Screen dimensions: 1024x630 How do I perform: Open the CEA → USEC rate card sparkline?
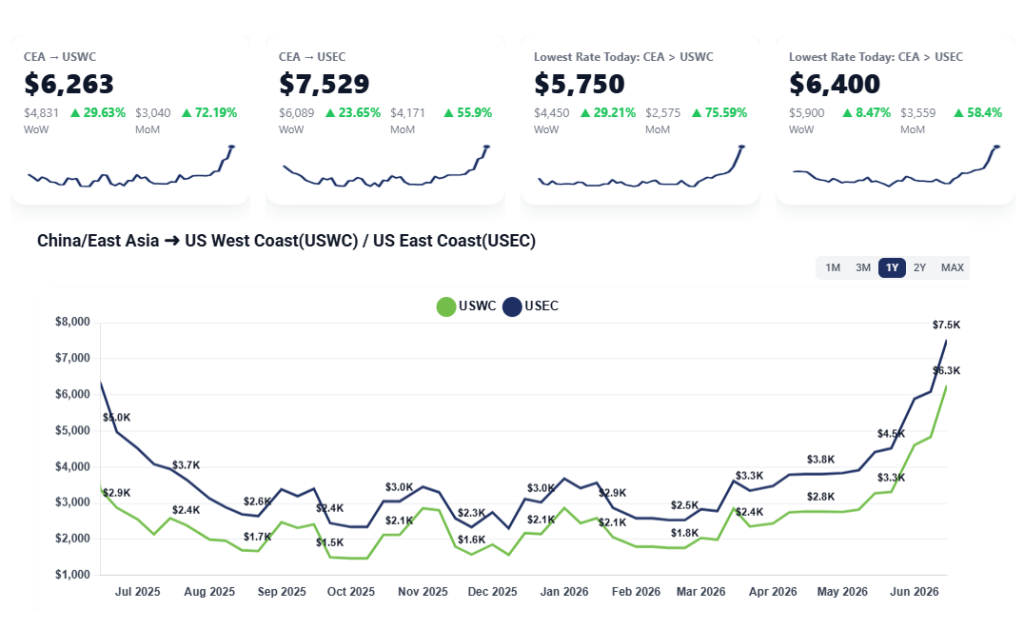click(x=385, y=167)
